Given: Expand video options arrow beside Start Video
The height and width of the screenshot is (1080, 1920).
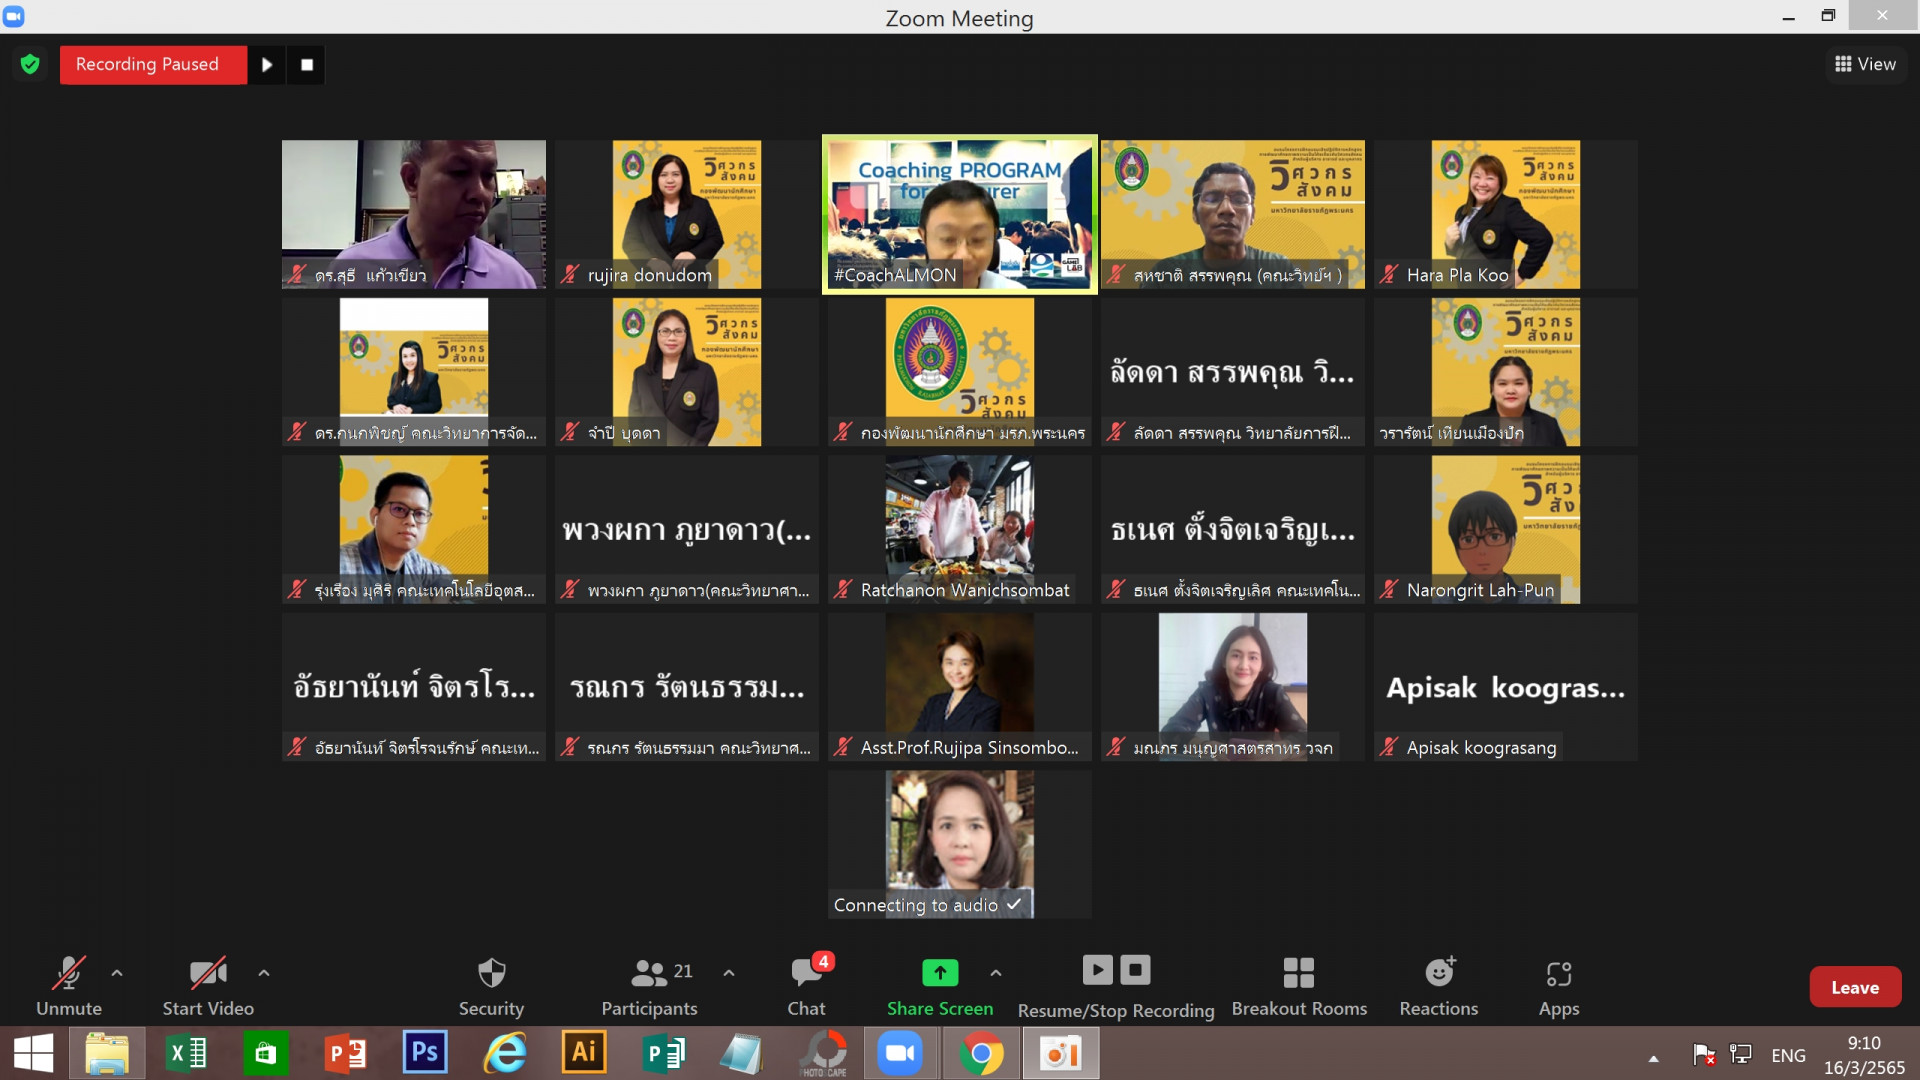Looking at the screenshot, I should [264, 972].
